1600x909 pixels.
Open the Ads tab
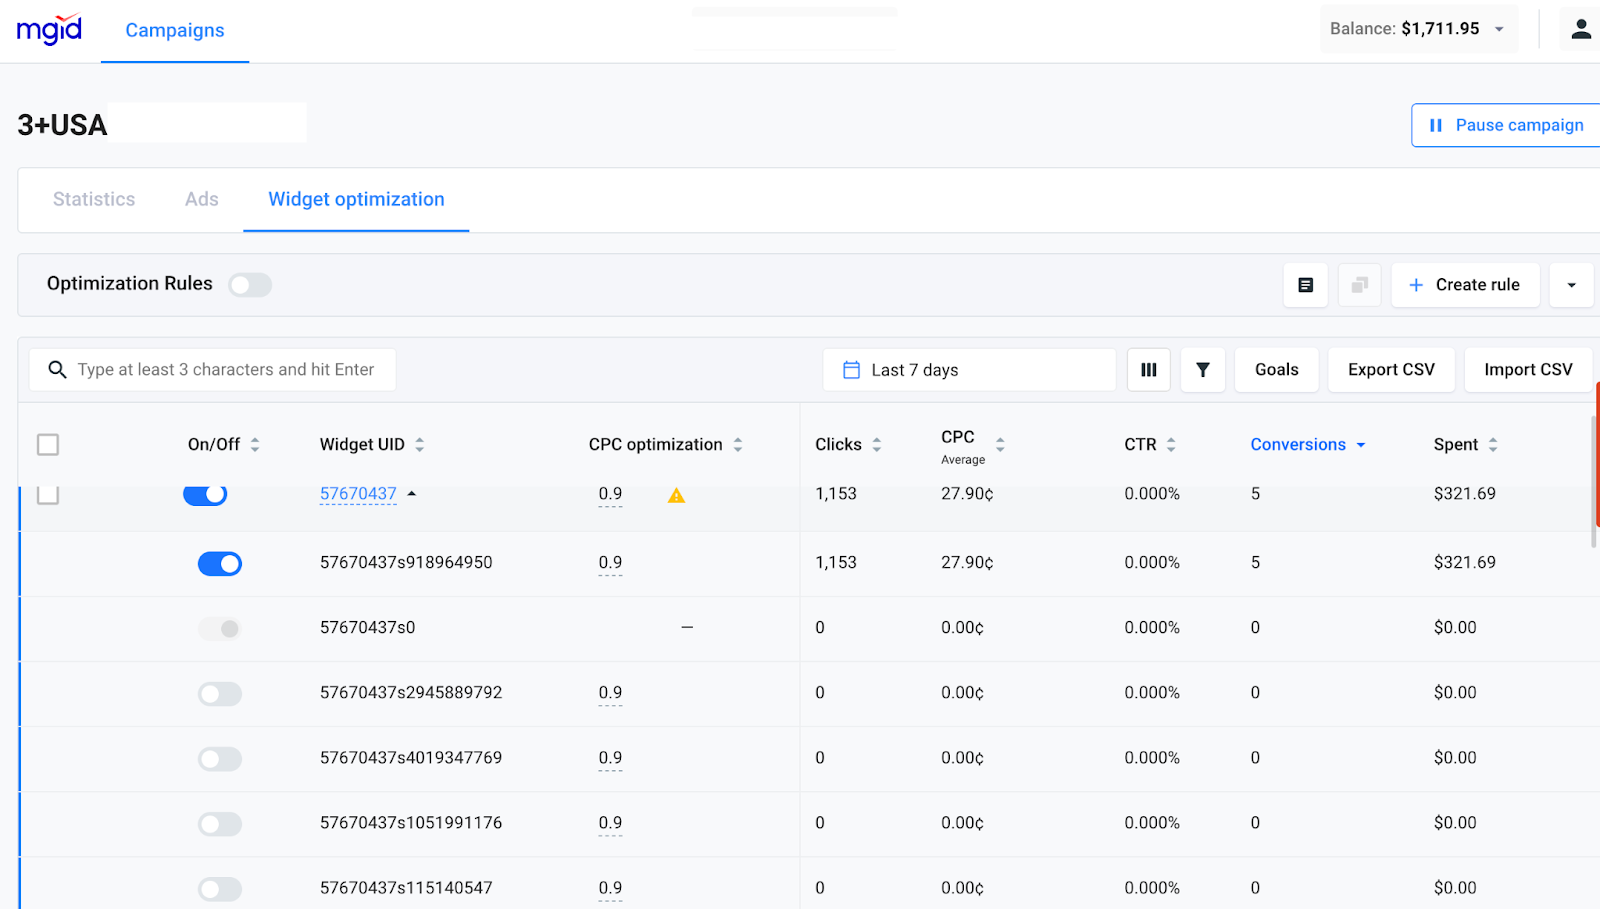point(200,199)
